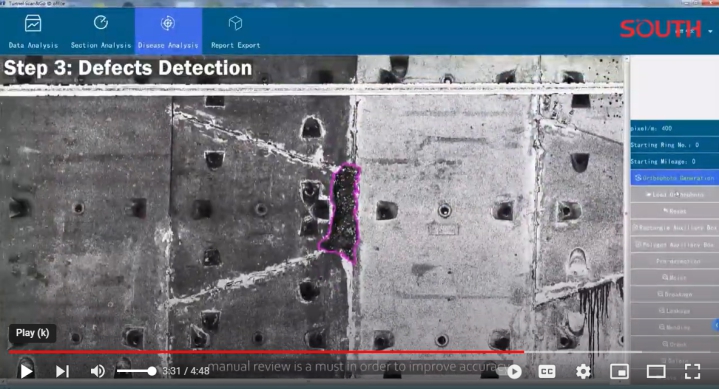Screen dimensions: 719x389
Task: Collapse the side panel with blue arrow
Action: [716, 325]
